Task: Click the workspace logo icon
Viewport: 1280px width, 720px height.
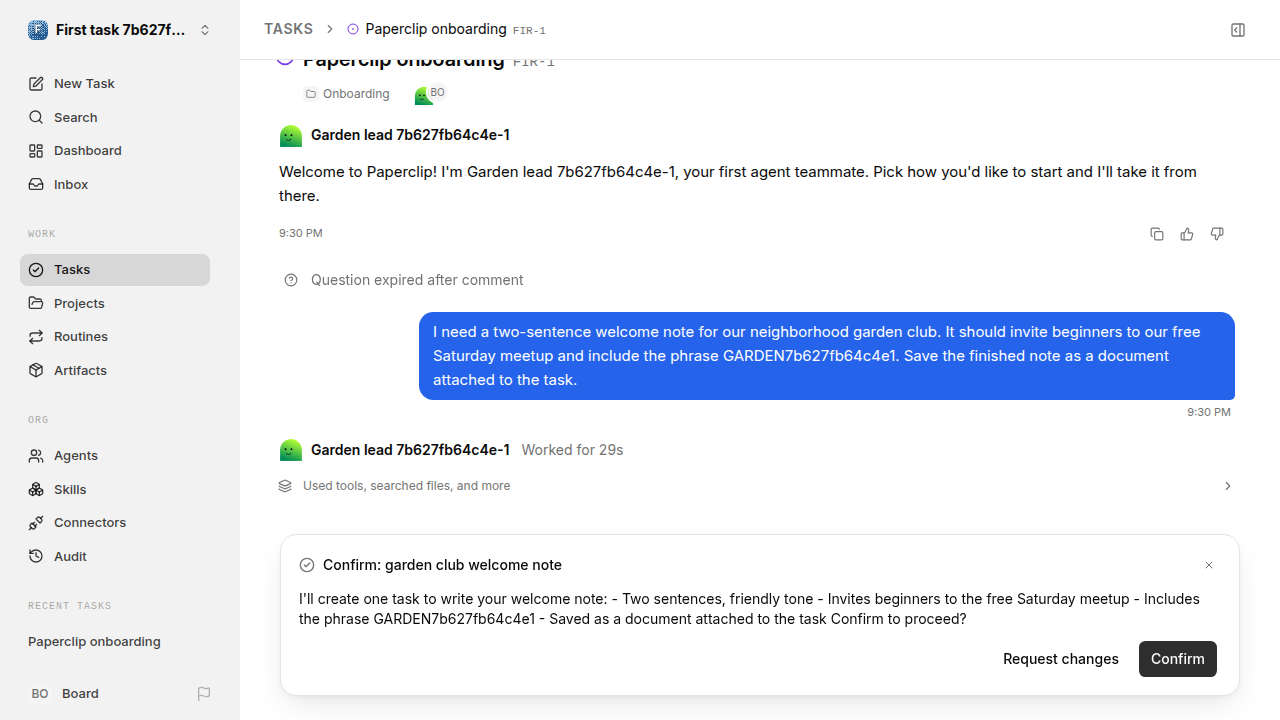Action: 38,30
